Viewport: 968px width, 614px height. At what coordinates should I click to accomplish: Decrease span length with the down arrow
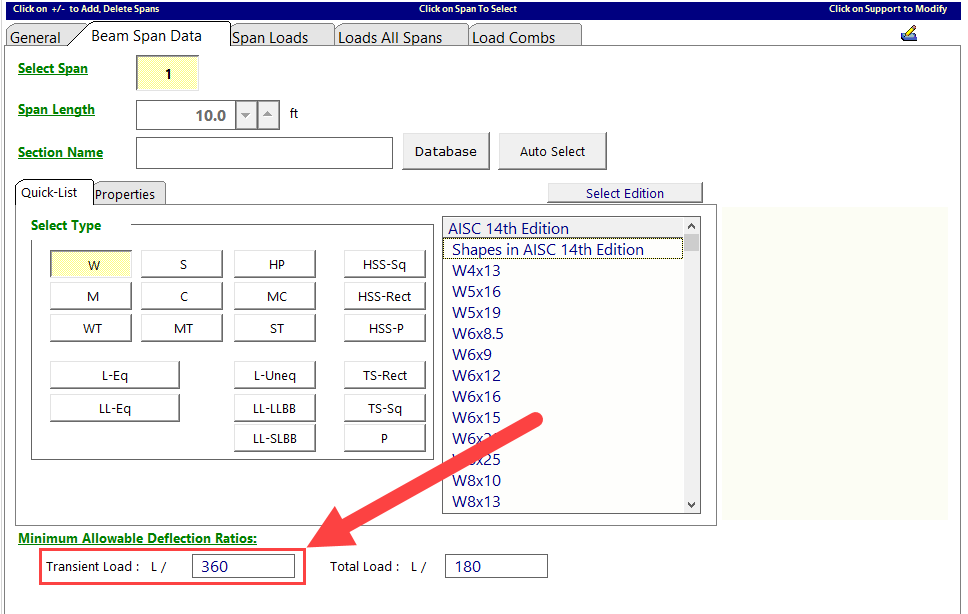pyautogui.click(x=246, y=115)
